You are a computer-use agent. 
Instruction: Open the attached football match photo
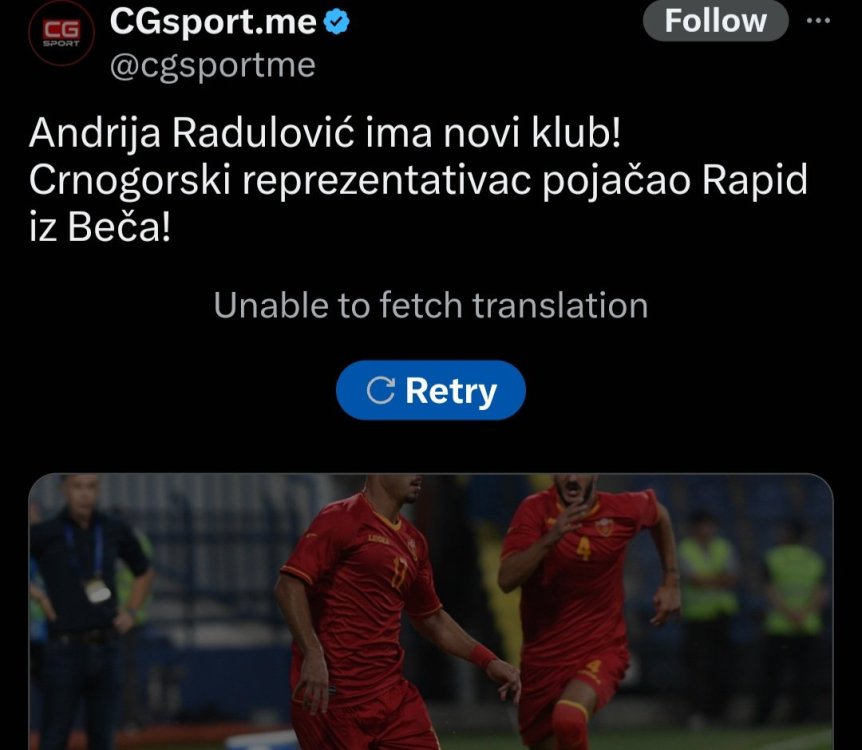431,611
